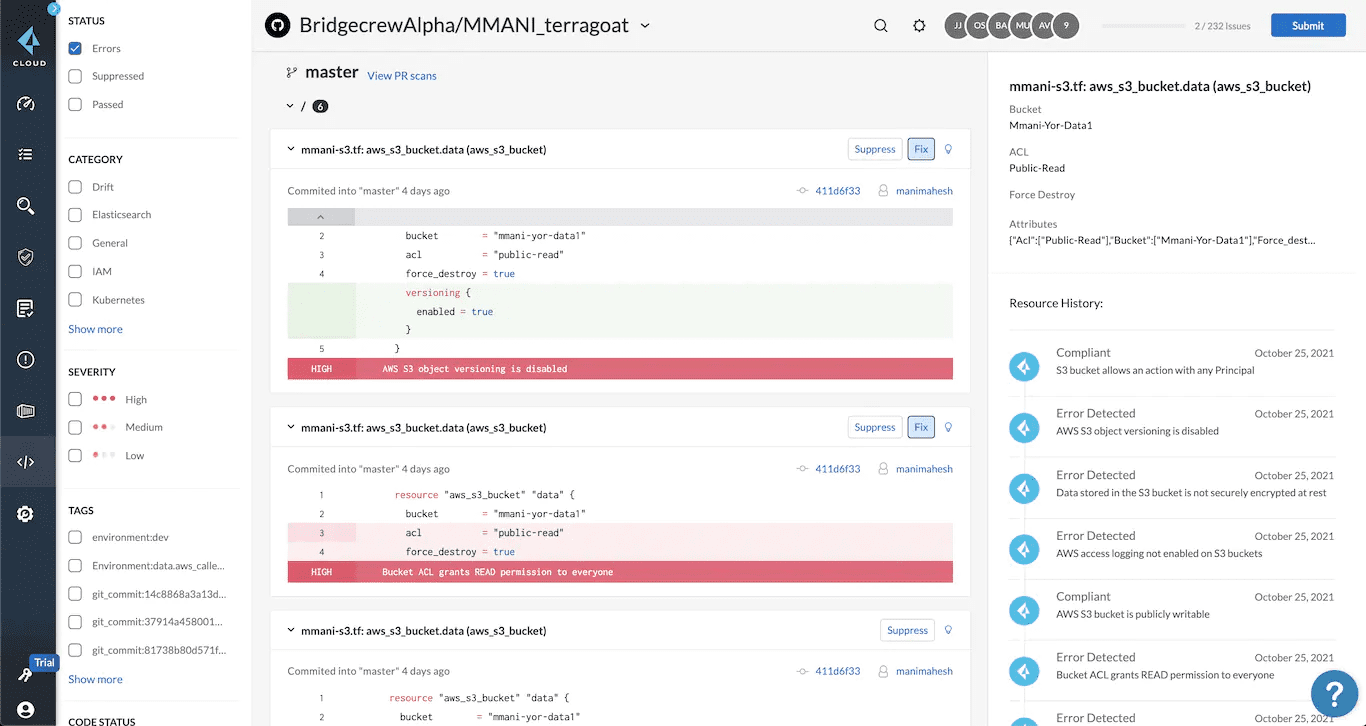Screen dimensions: 1366x726
Task: Click the Attributes value text
Action: coord(1162,240)
